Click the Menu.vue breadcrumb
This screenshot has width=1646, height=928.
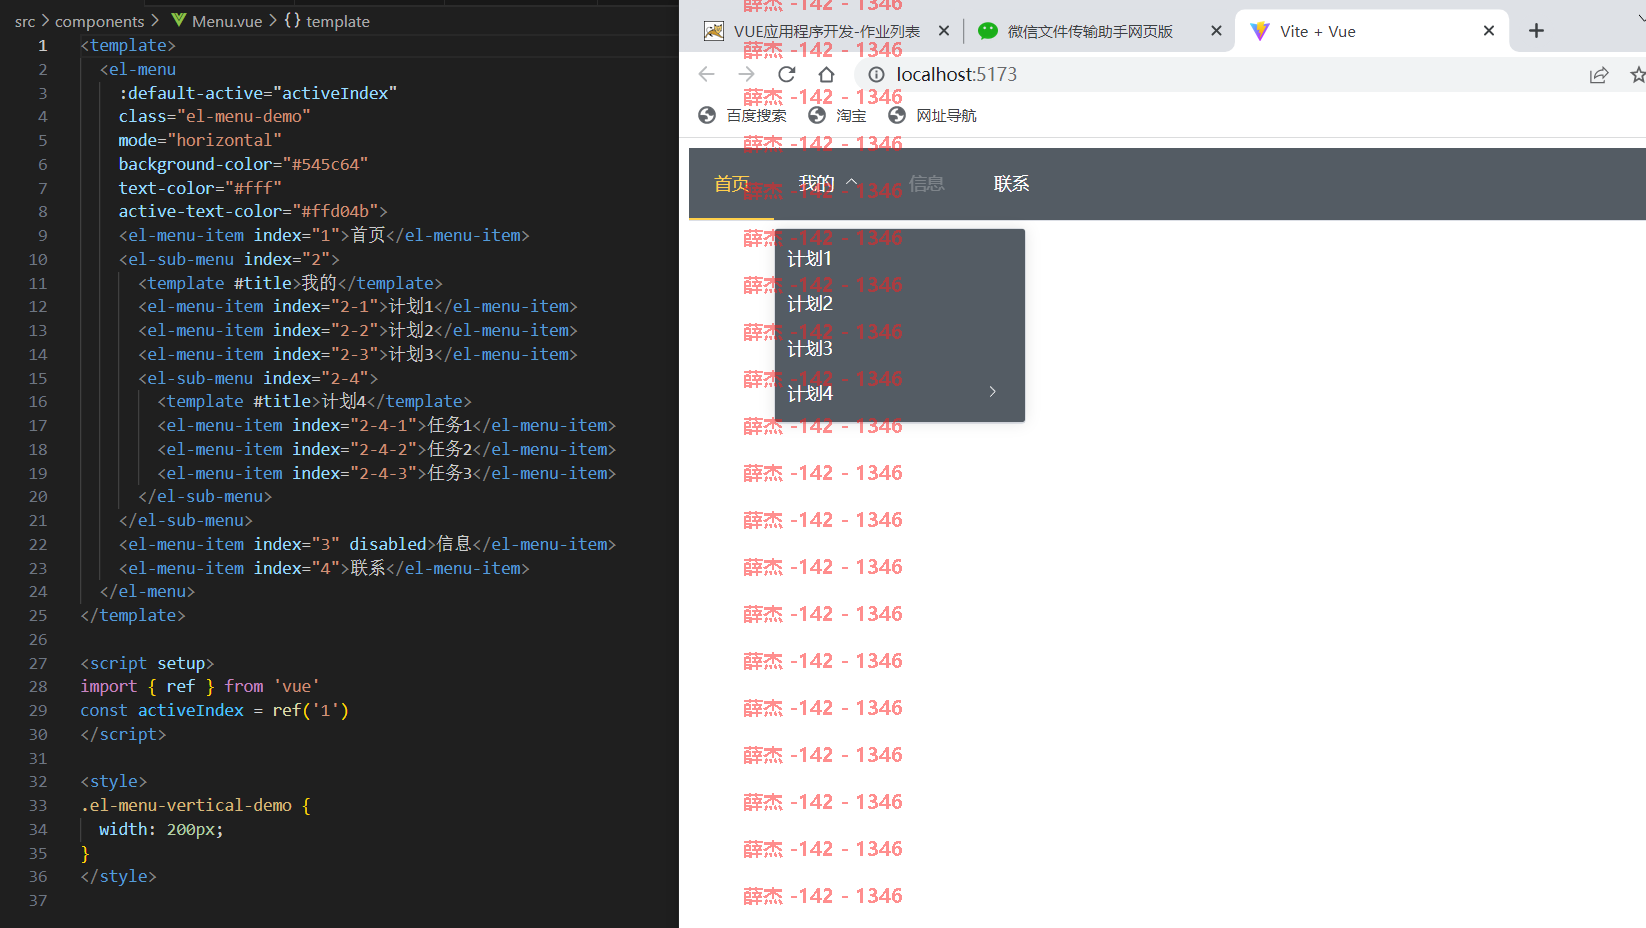(x=227, y=21)
